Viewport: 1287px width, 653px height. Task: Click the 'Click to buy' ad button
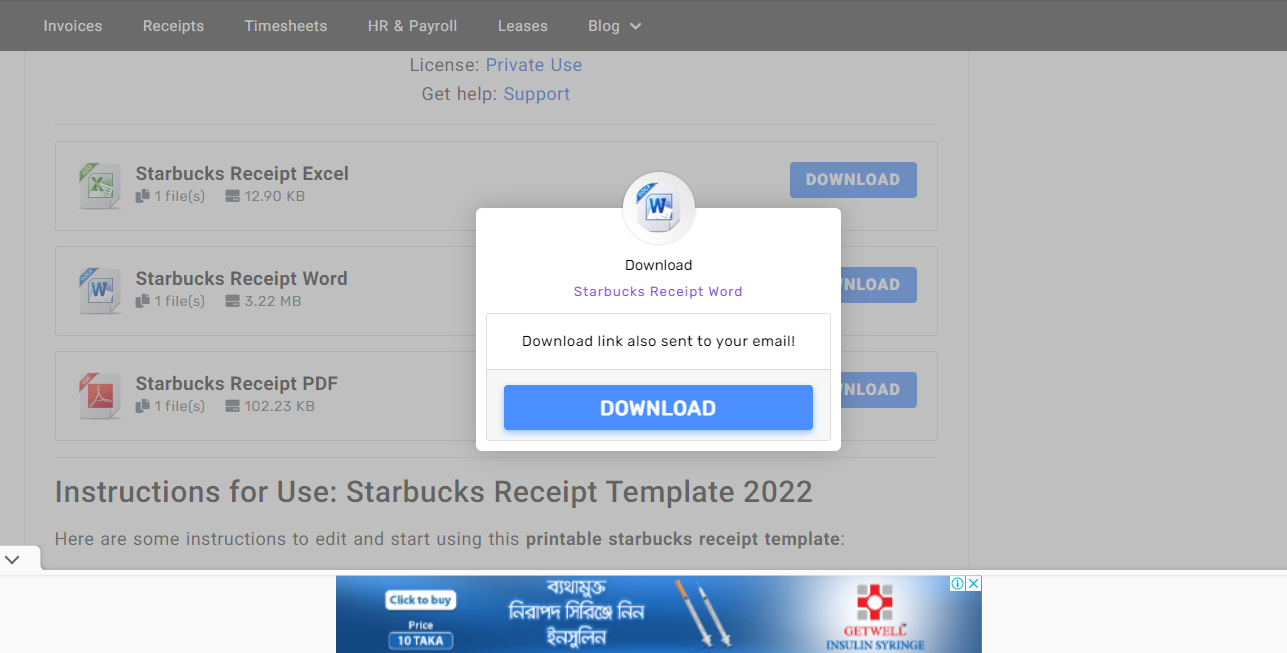coord(421,600)
